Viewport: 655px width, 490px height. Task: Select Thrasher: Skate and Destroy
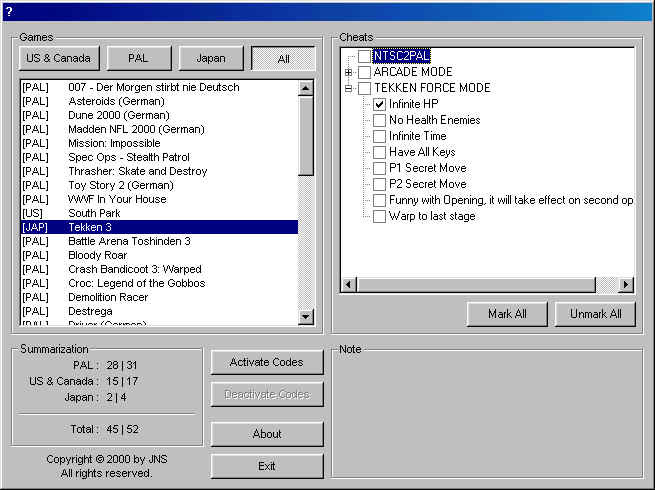(x=159, y=171)
